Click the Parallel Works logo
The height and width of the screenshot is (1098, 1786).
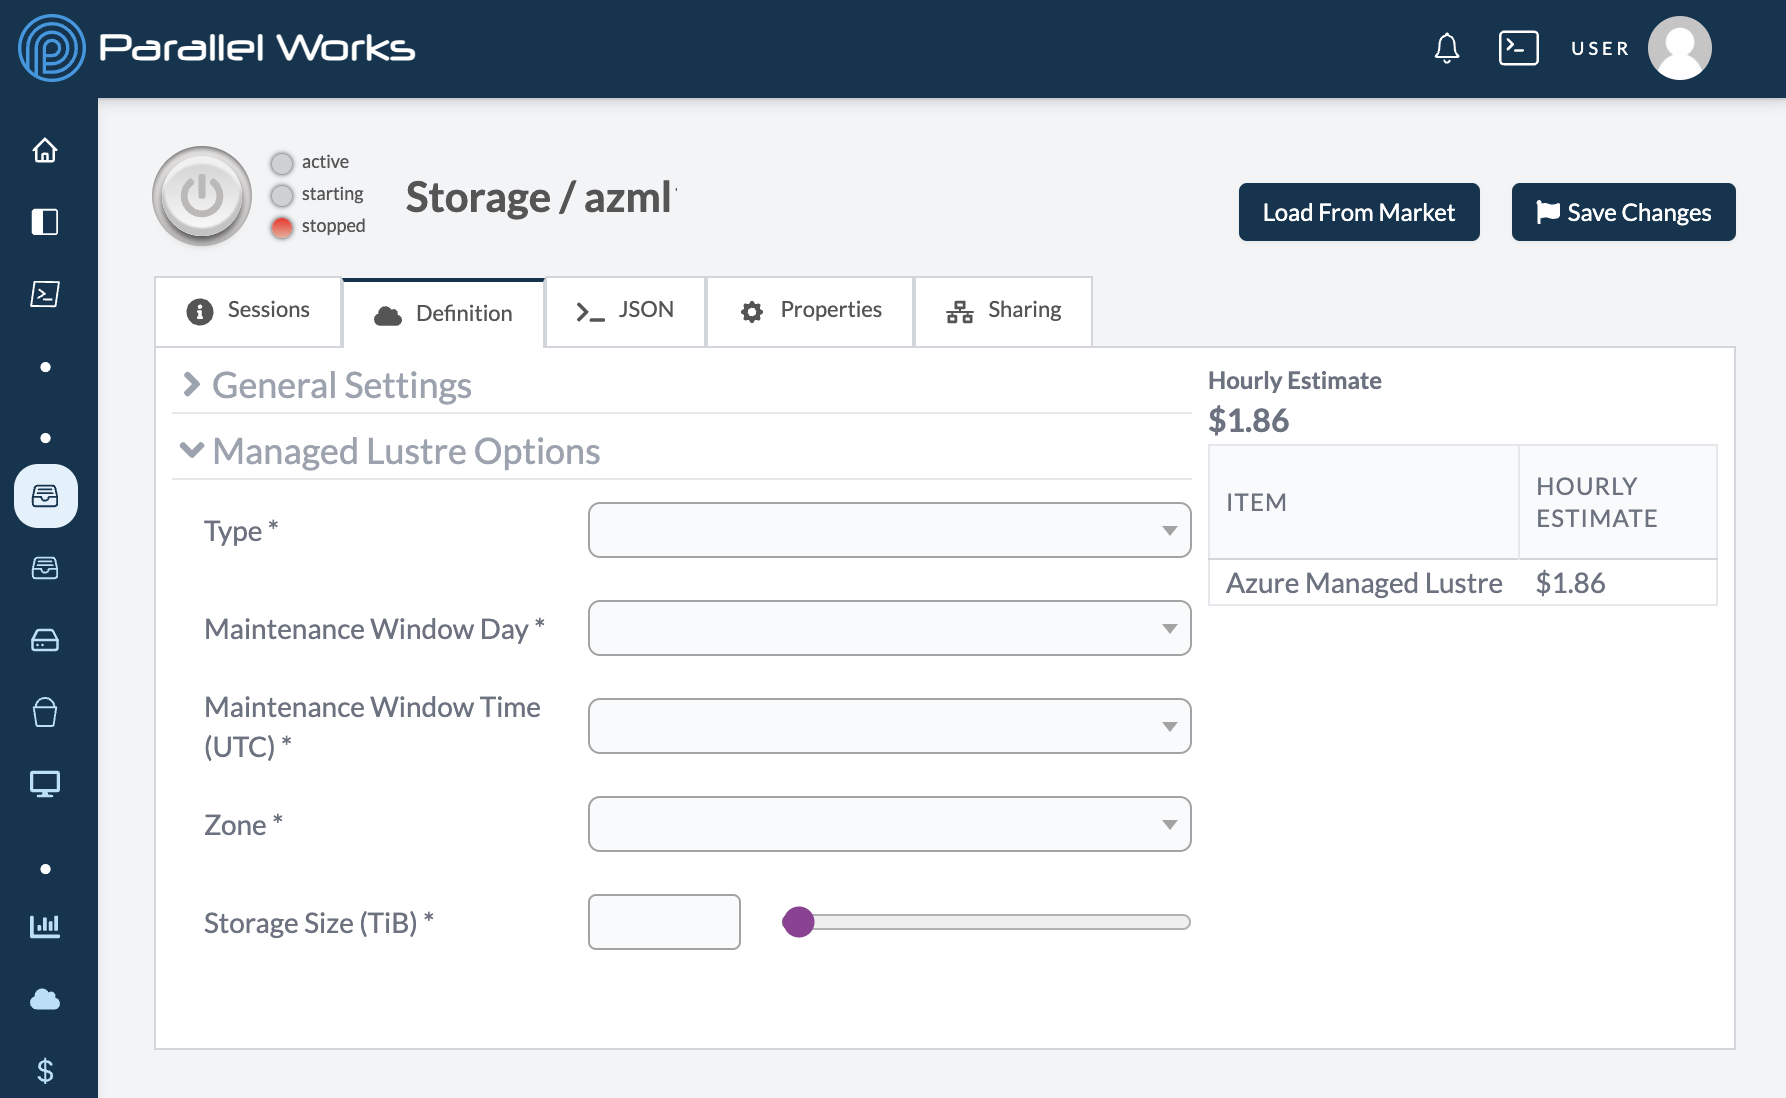[x=217, y=48]
